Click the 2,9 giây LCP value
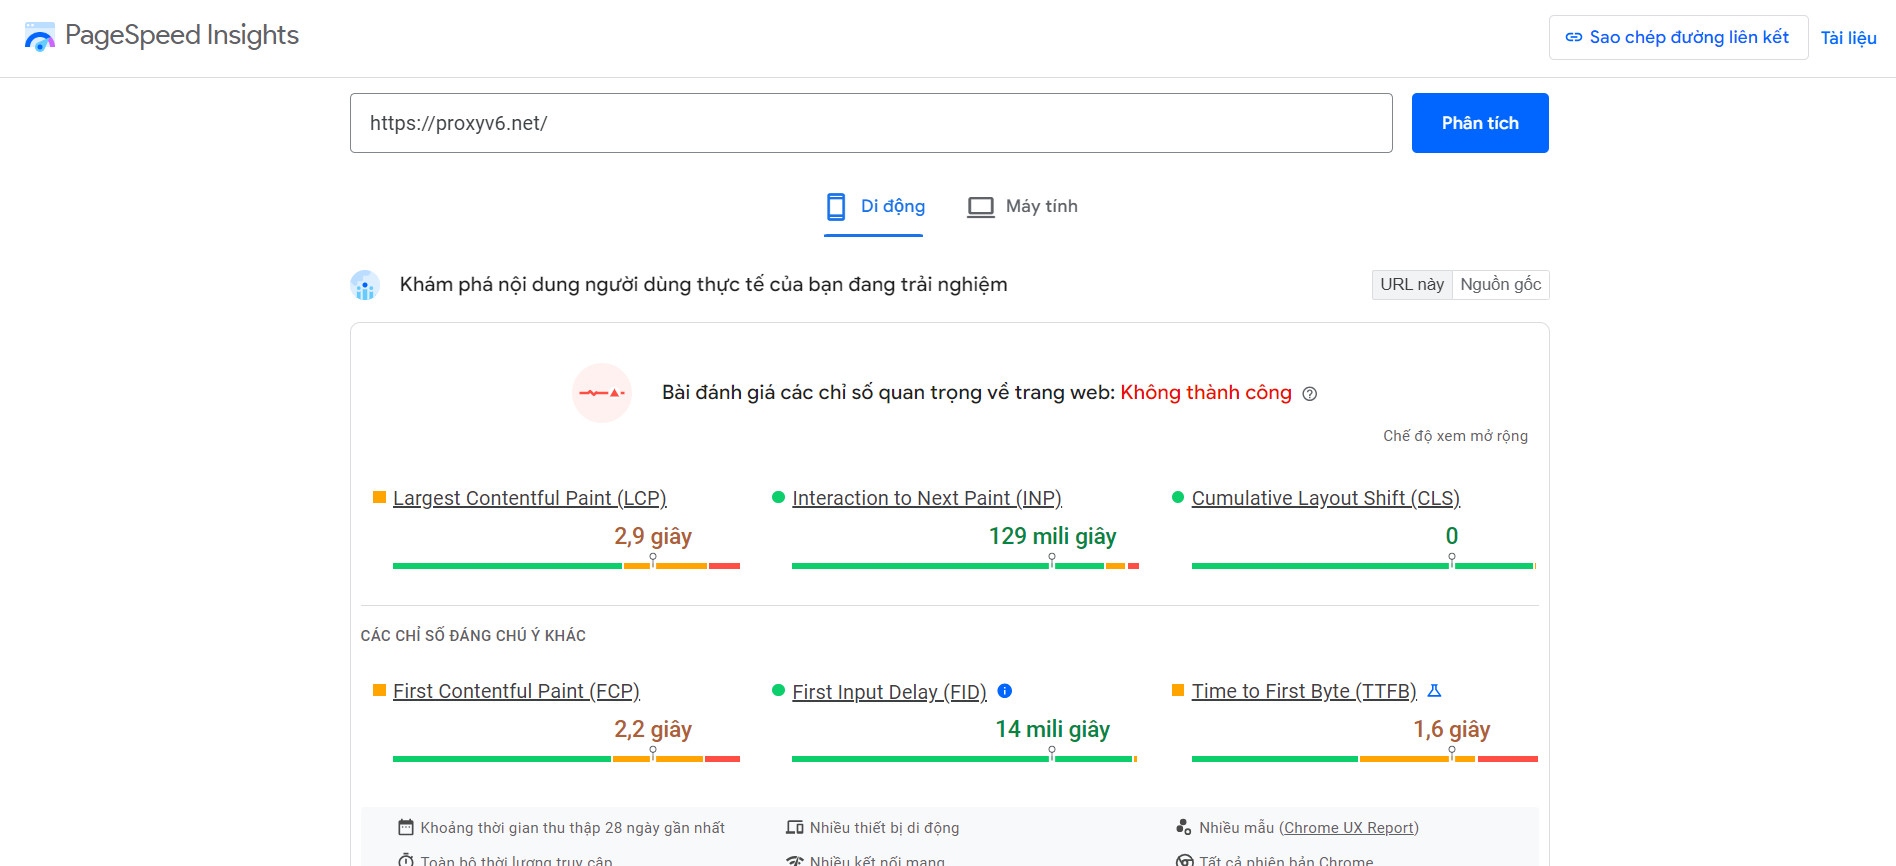Screen dimensions: 1896x866 653,537
